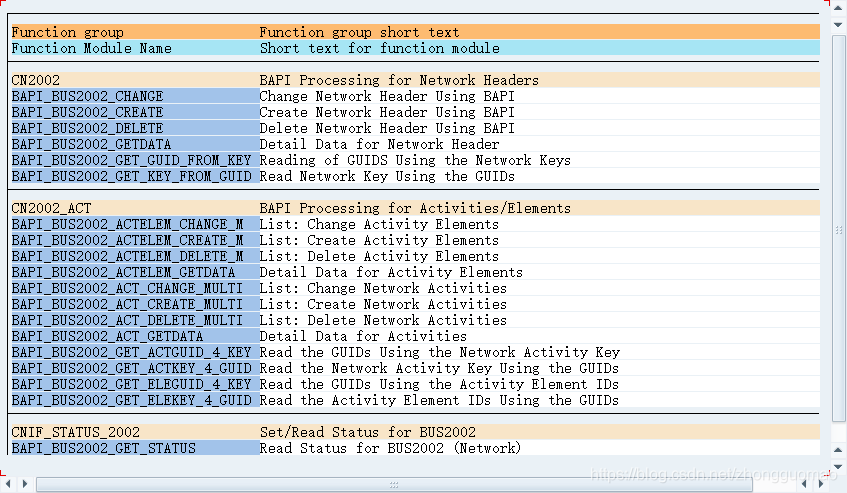Image resolution: width=847 pixels, height=493 pixels.
Task: Click 'BAPI Processing for Activities/Elements' text
Action: [415, 208]
